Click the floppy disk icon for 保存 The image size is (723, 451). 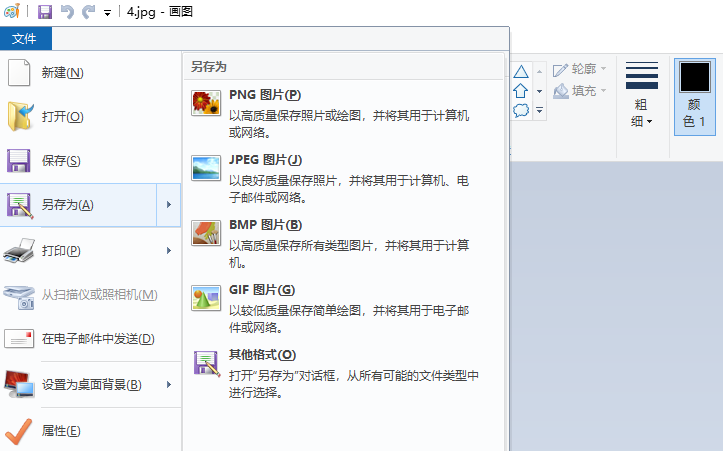18,160
